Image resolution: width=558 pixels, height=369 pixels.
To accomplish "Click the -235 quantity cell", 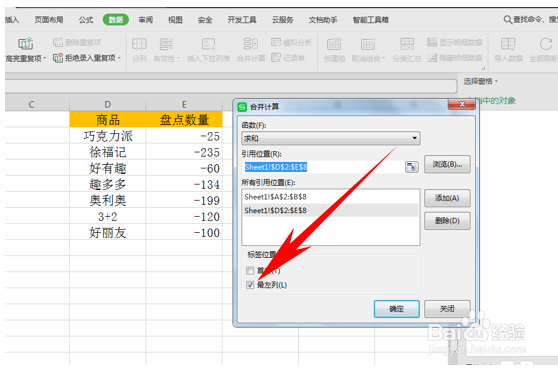I will (184, 152).
